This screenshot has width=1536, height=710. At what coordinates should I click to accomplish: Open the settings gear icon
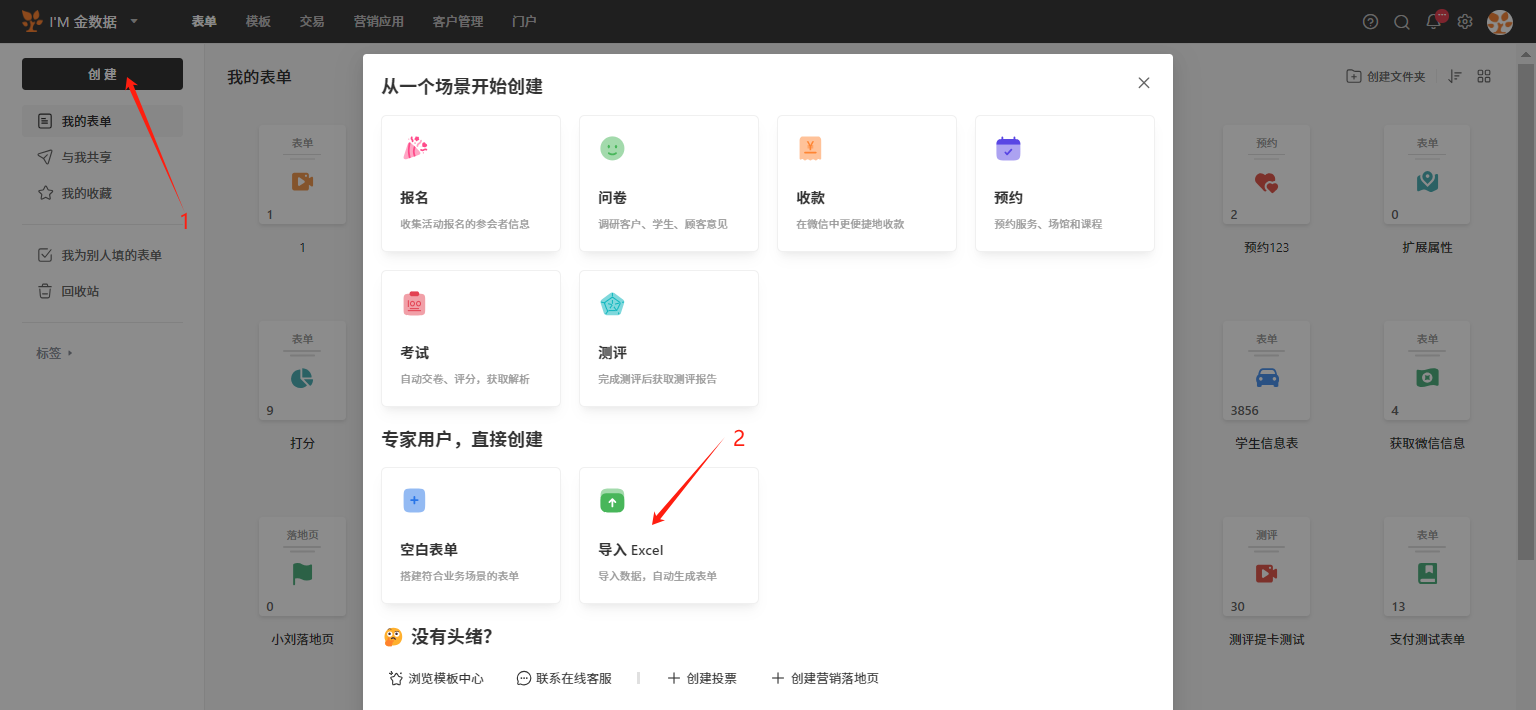(x=1465, y=22)
